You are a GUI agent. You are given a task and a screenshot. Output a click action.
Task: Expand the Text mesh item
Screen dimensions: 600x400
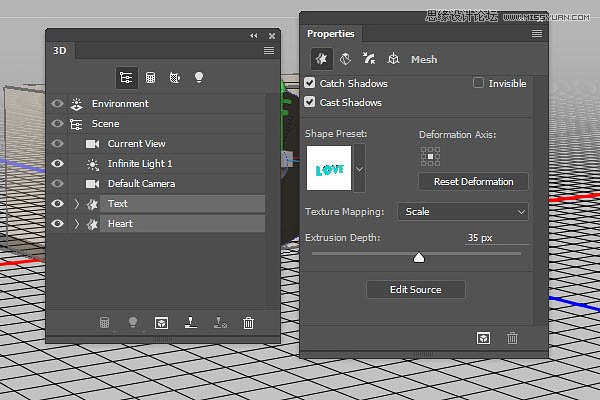click(x=77, y=204)
